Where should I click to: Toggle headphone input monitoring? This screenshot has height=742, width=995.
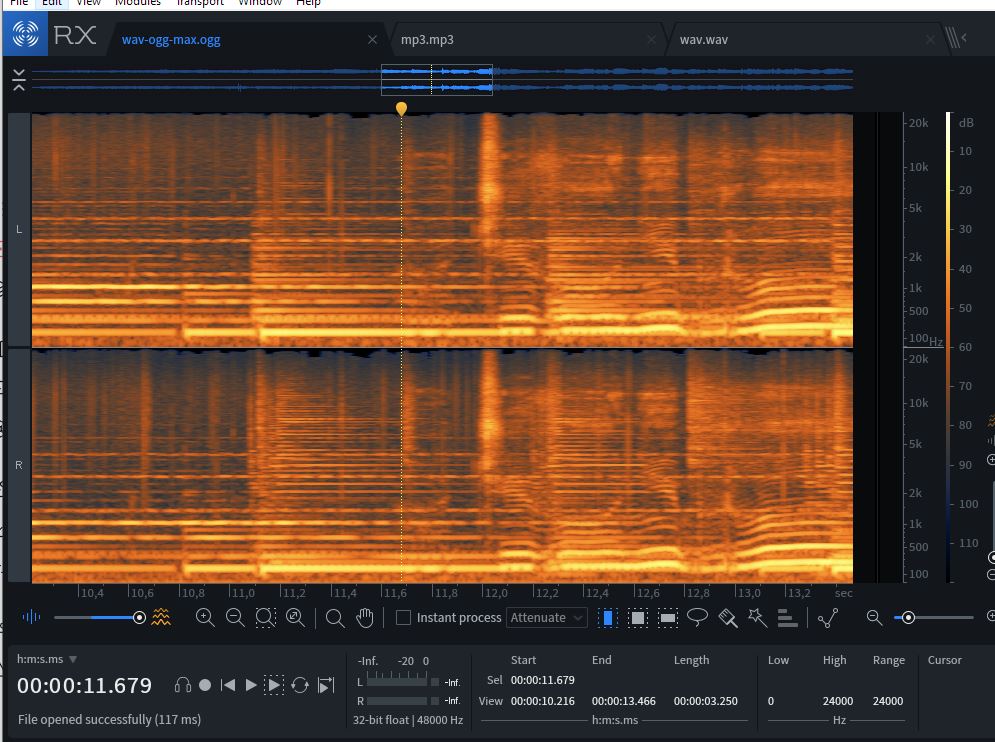(x=182, y=685)
